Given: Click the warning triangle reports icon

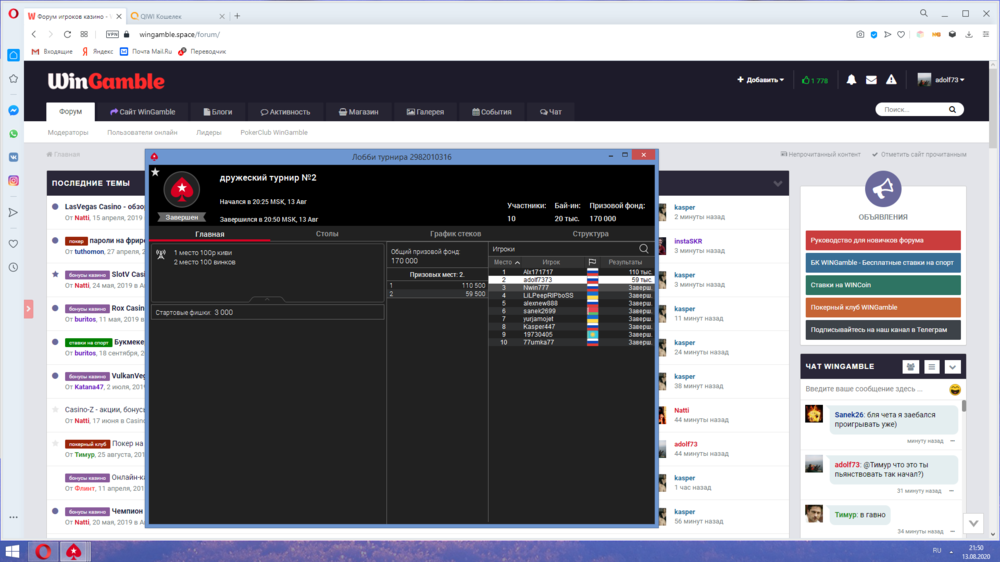Looking at the screenshot, I should coord(892,80).
